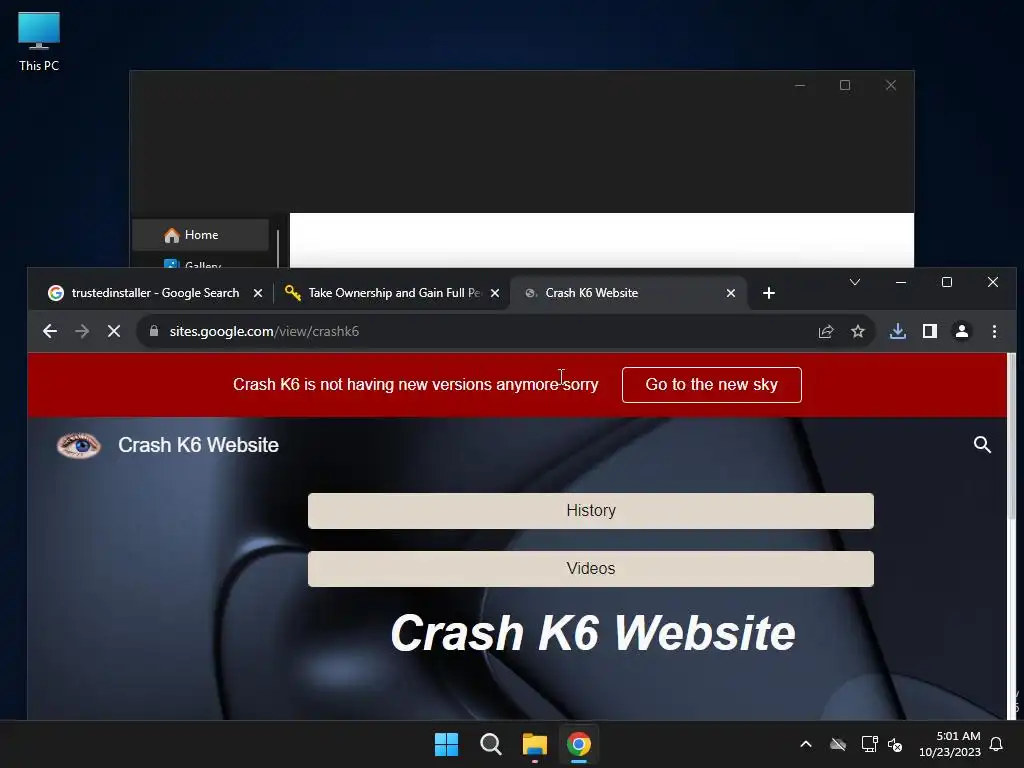This screenshot has width=1024, height=768.
Task: Close the File Explorer window
Action: [891, 86]
